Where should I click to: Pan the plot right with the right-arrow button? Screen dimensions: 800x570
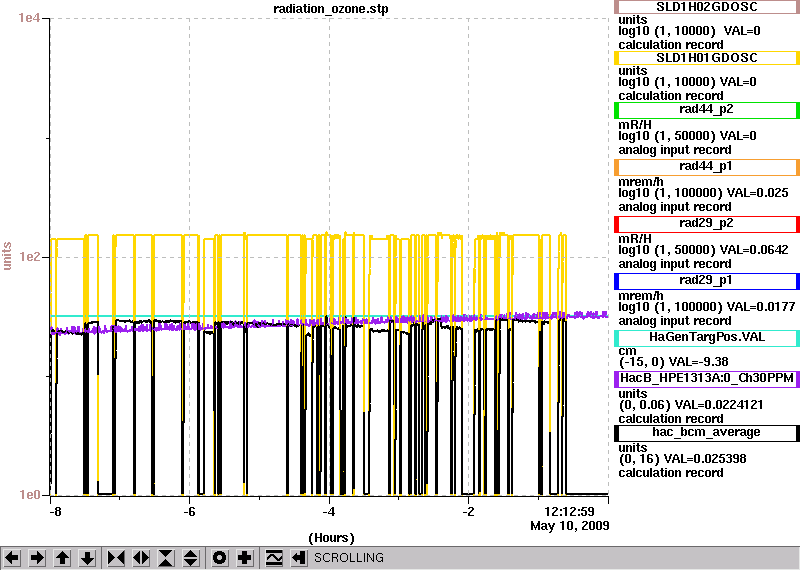pyautogui.click(x=37, y=558)
